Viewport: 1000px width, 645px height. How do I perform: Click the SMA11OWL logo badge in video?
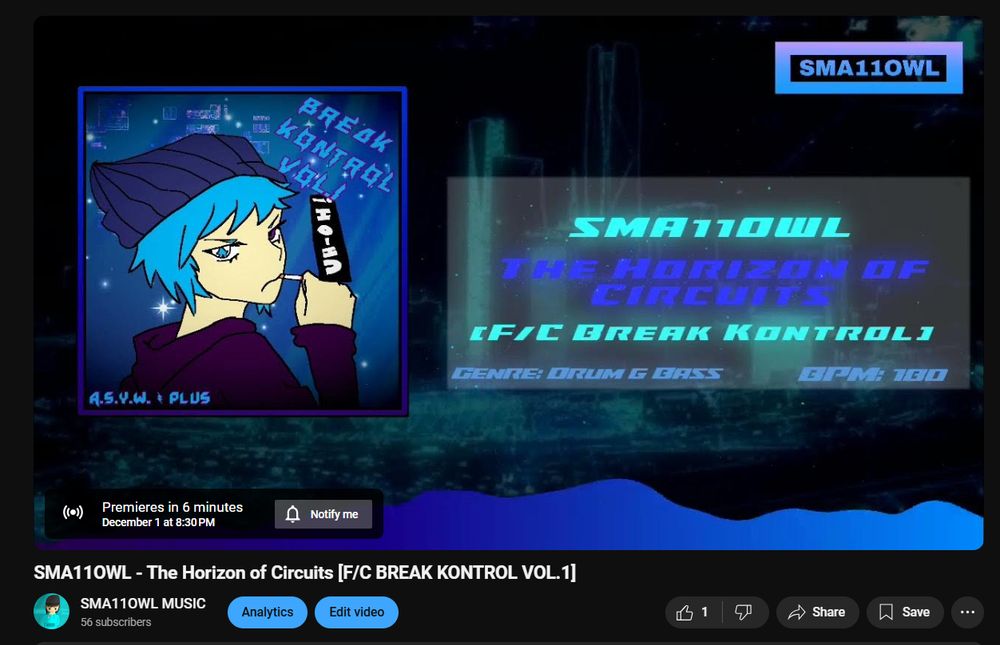(869, 68)
